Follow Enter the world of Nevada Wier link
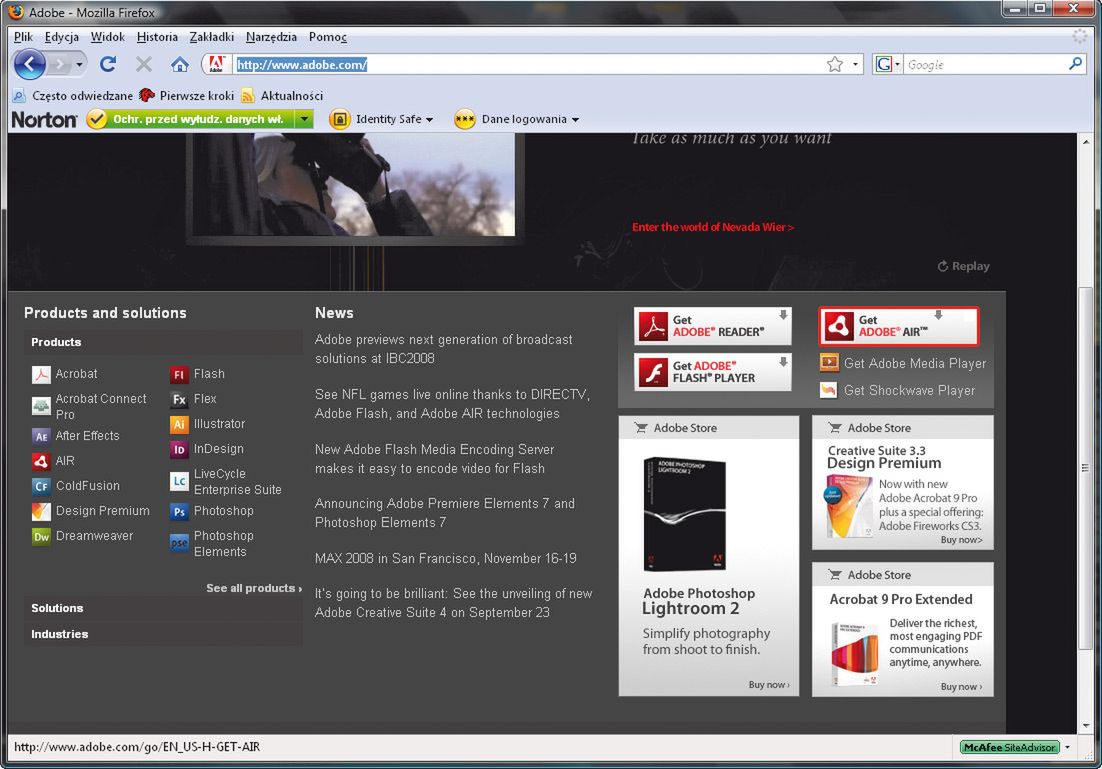 coord(713,227)
